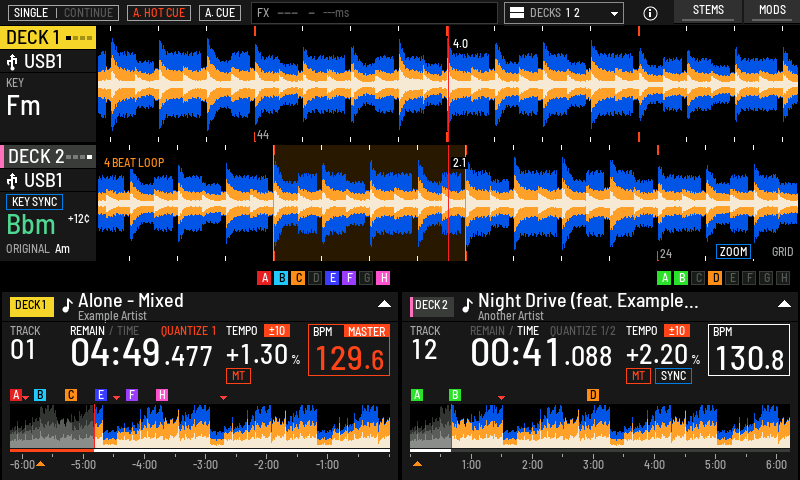Expand Deck 2 track info arrow
This screenshot has width=800, height=480.
[x=784, y=304]
